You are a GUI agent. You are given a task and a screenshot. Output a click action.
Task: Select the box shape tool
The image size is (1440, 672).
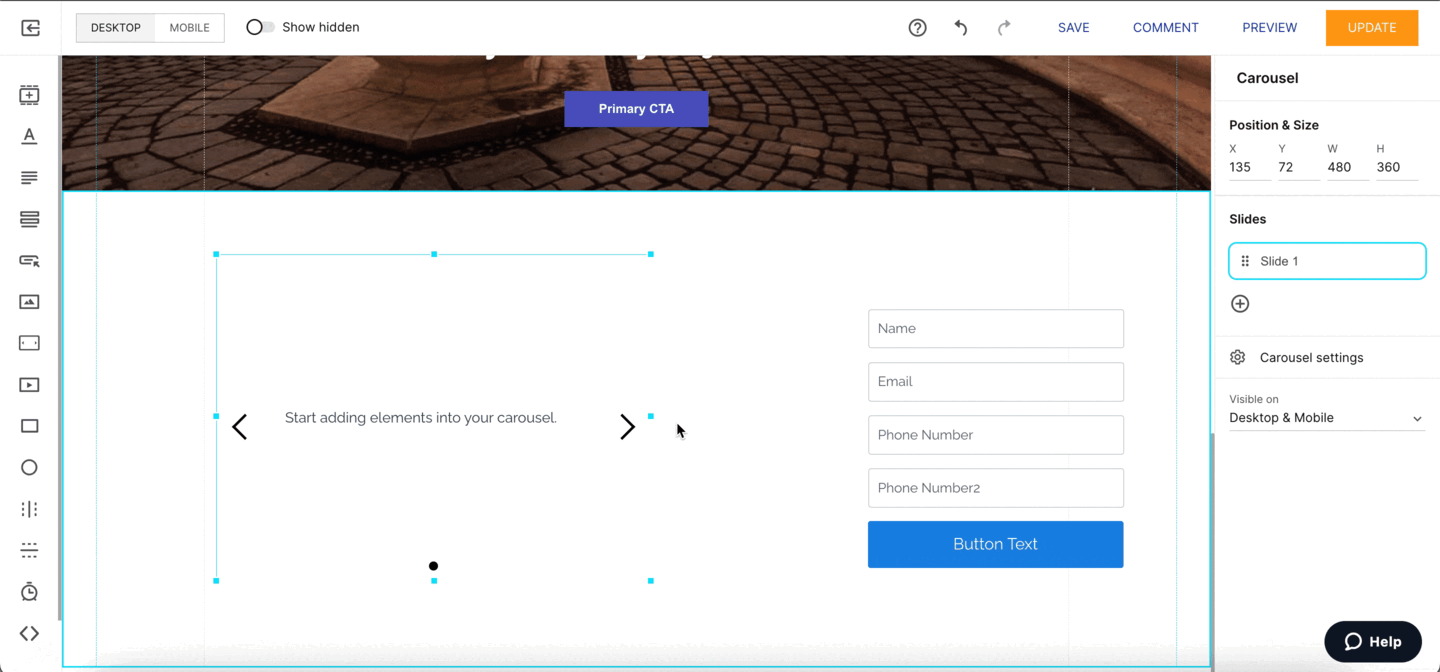pyautogui.click(x=29, y=426)
